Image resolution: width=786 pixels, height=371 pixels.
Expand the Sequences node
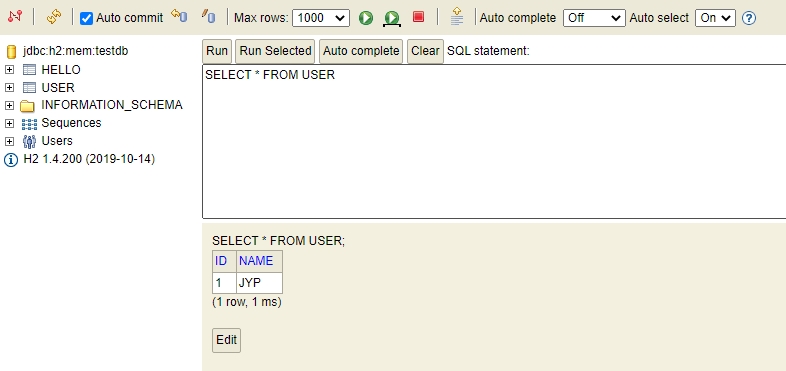tap(9, 123)
